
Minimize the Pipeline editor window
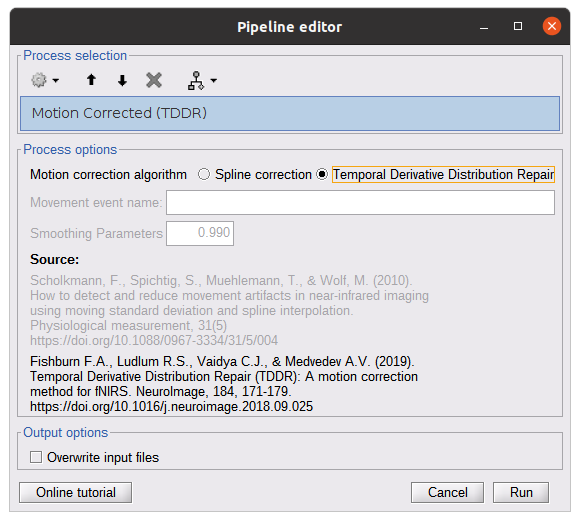tap(484, 27)
